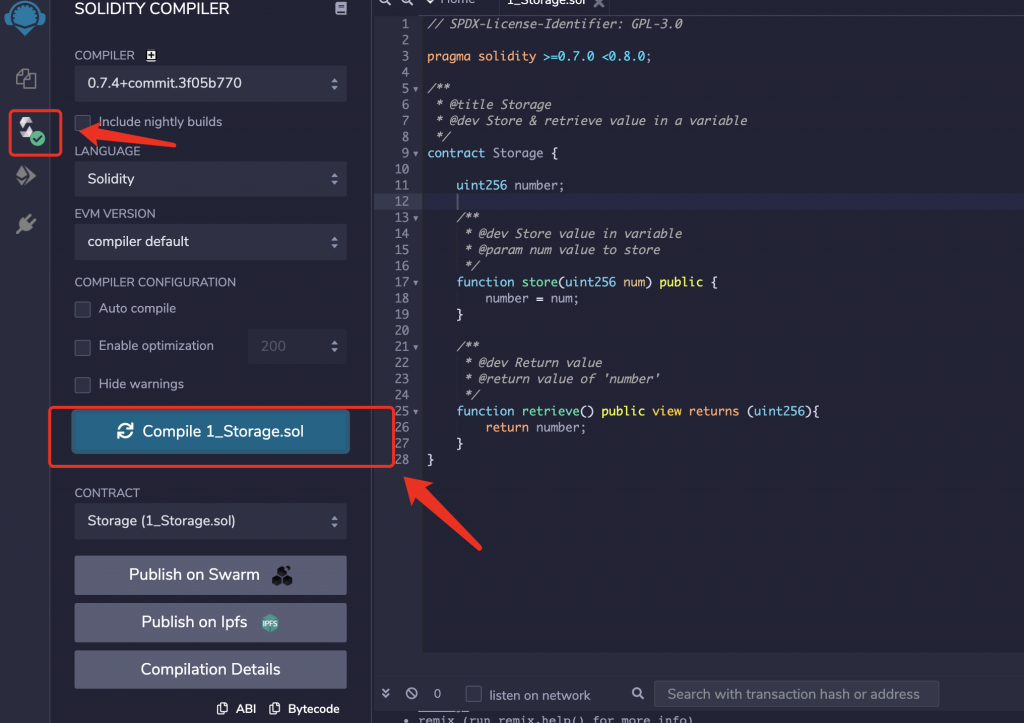
Task: Click 'contract Storage {' line
Action: coord(492,153)
